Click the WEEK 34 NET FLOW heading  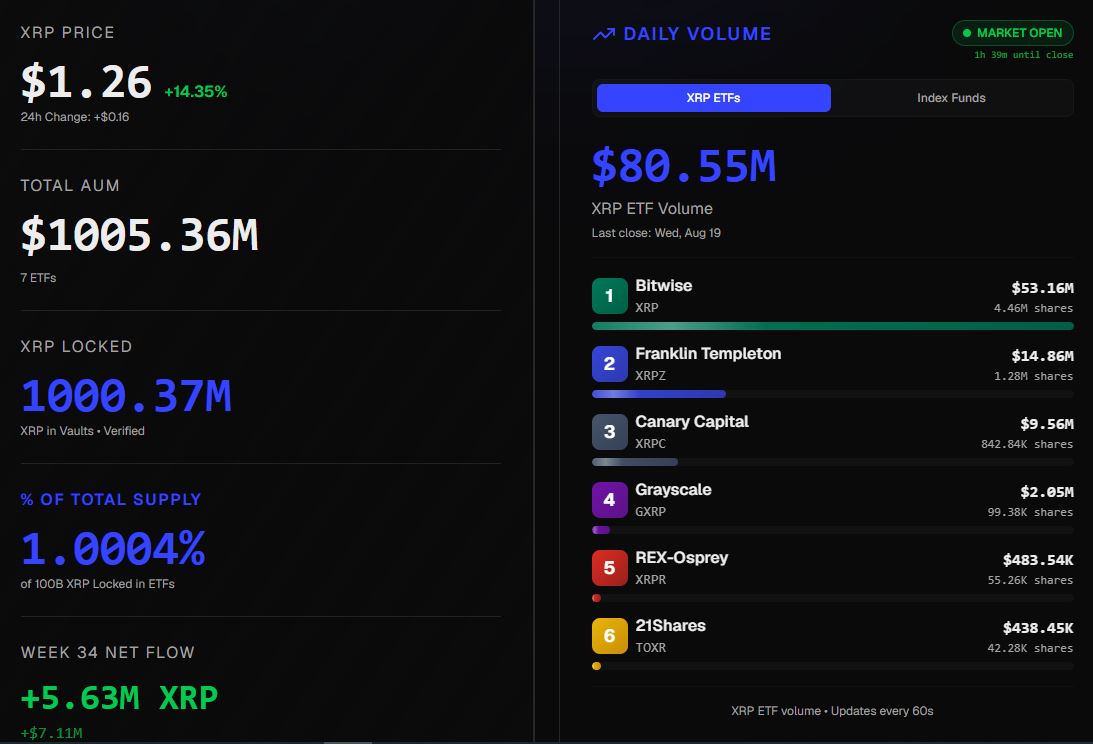pyautogui.click(x=107, y=653)
